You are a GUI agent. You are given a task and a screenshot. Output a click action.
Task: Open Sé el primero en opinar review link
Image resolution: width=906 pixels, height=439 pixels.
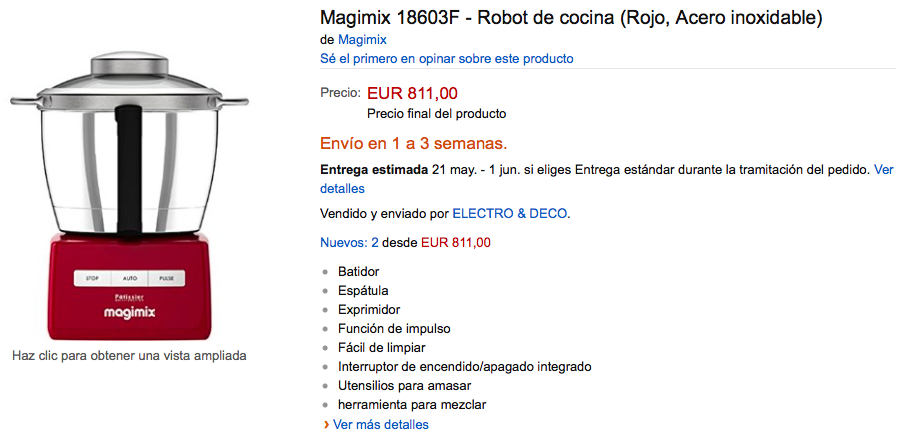coord(447,58)
